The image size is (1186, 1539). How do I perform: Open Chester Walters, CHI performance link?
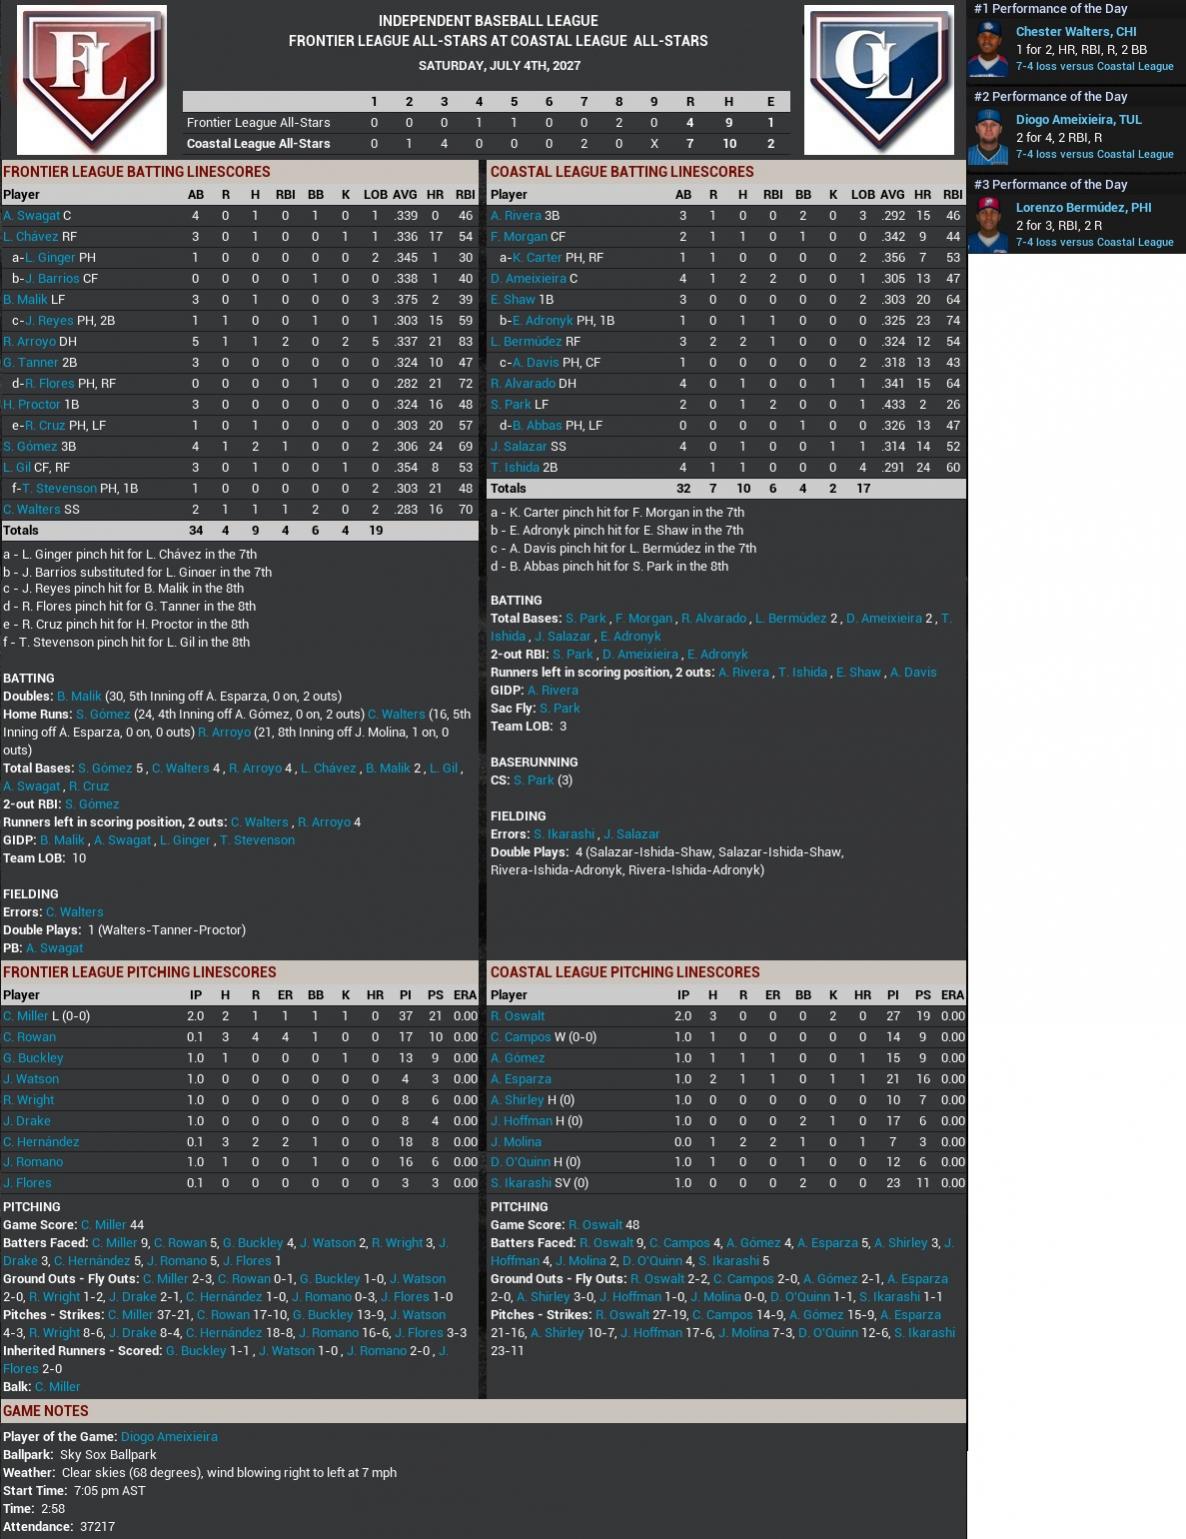[x=1076, y=32]
